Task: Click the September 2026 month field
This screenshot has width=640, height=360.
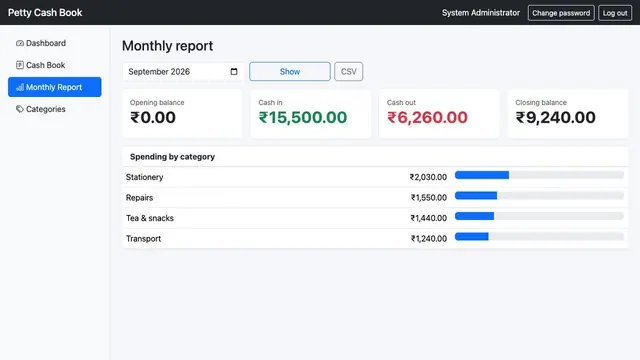Action: pos(183,71)
